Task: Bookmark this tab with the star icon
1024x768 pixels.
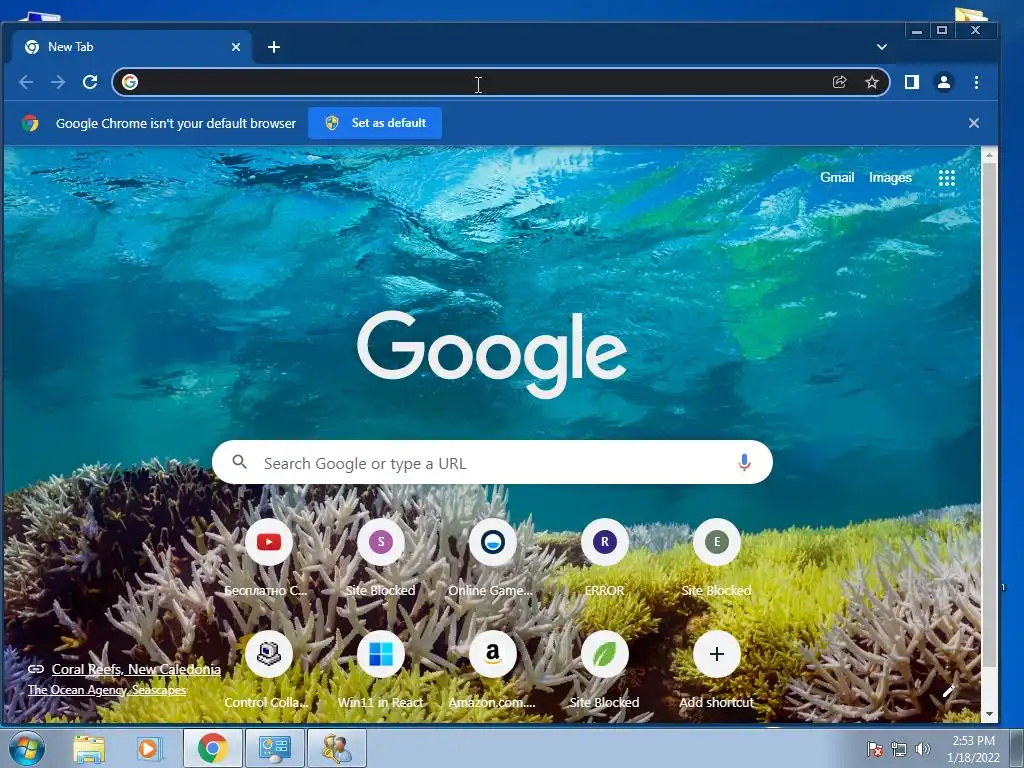Action: click(872, 82)
